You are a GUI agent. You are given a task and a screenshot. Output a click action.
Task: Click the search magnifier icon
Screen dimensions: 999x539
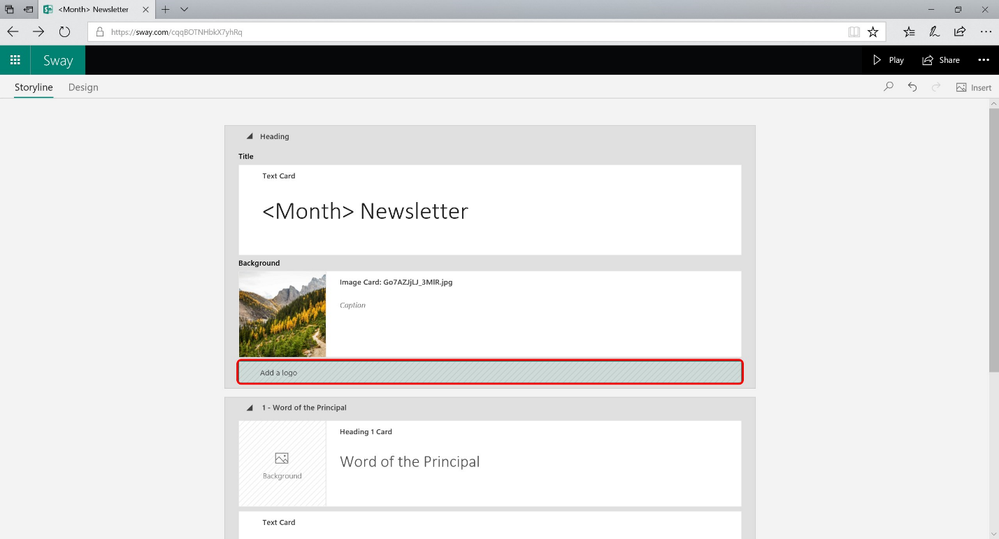click(x=888, y=87)
